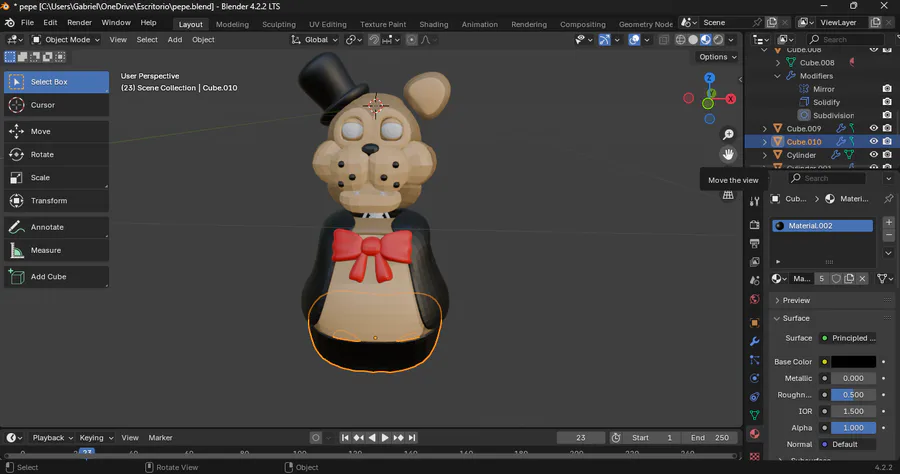Click the zoom view magnifier gizmo

click(728, 134)
